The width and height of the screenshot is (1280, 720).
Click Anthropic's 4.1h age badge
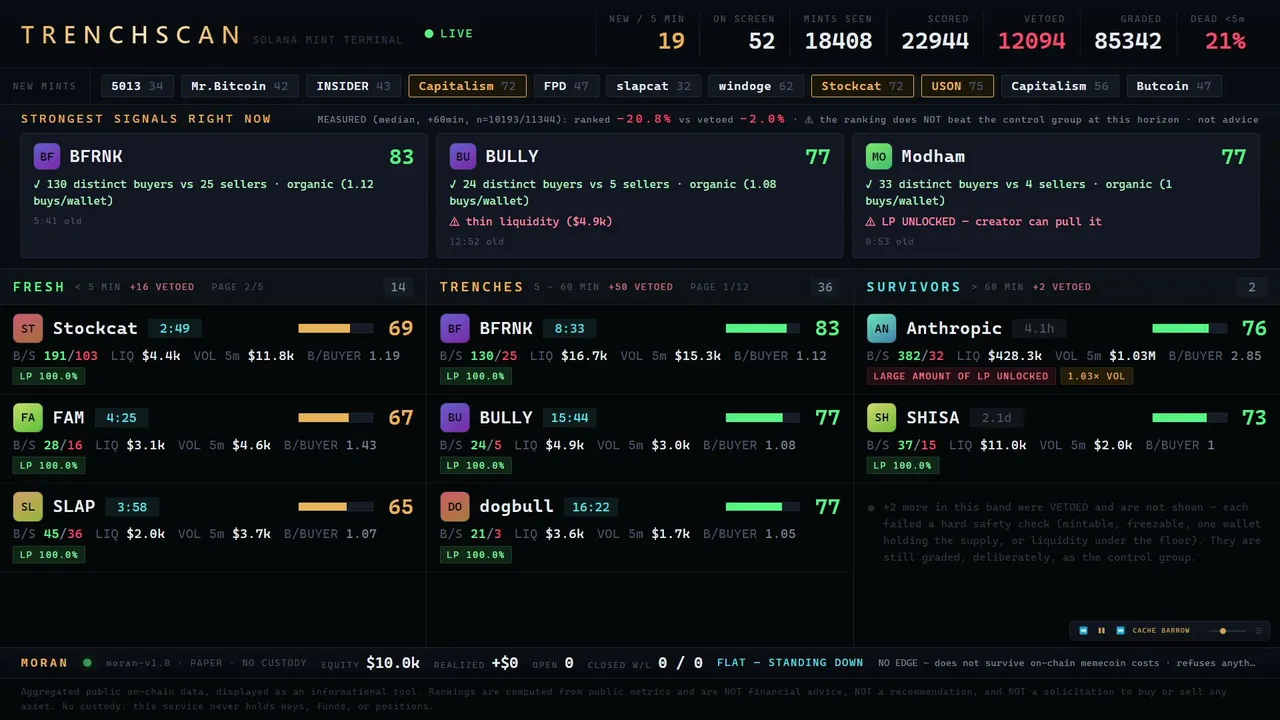[x=1039, y=328]
